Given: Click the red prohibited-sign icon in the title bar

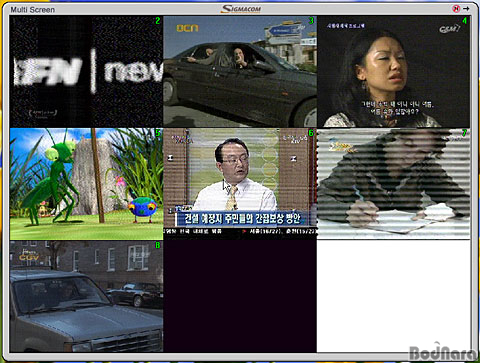Looking at the screenshot, I should pyautogui.click(x=456, y=9).
